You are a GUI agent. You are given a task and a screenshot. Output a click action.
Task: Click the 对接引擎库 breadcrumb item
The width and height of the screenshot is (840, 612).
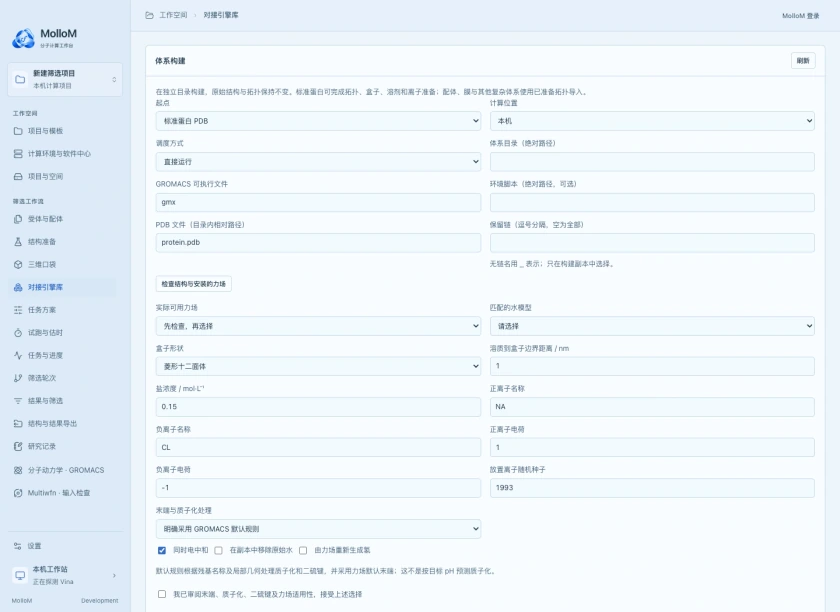221,15
